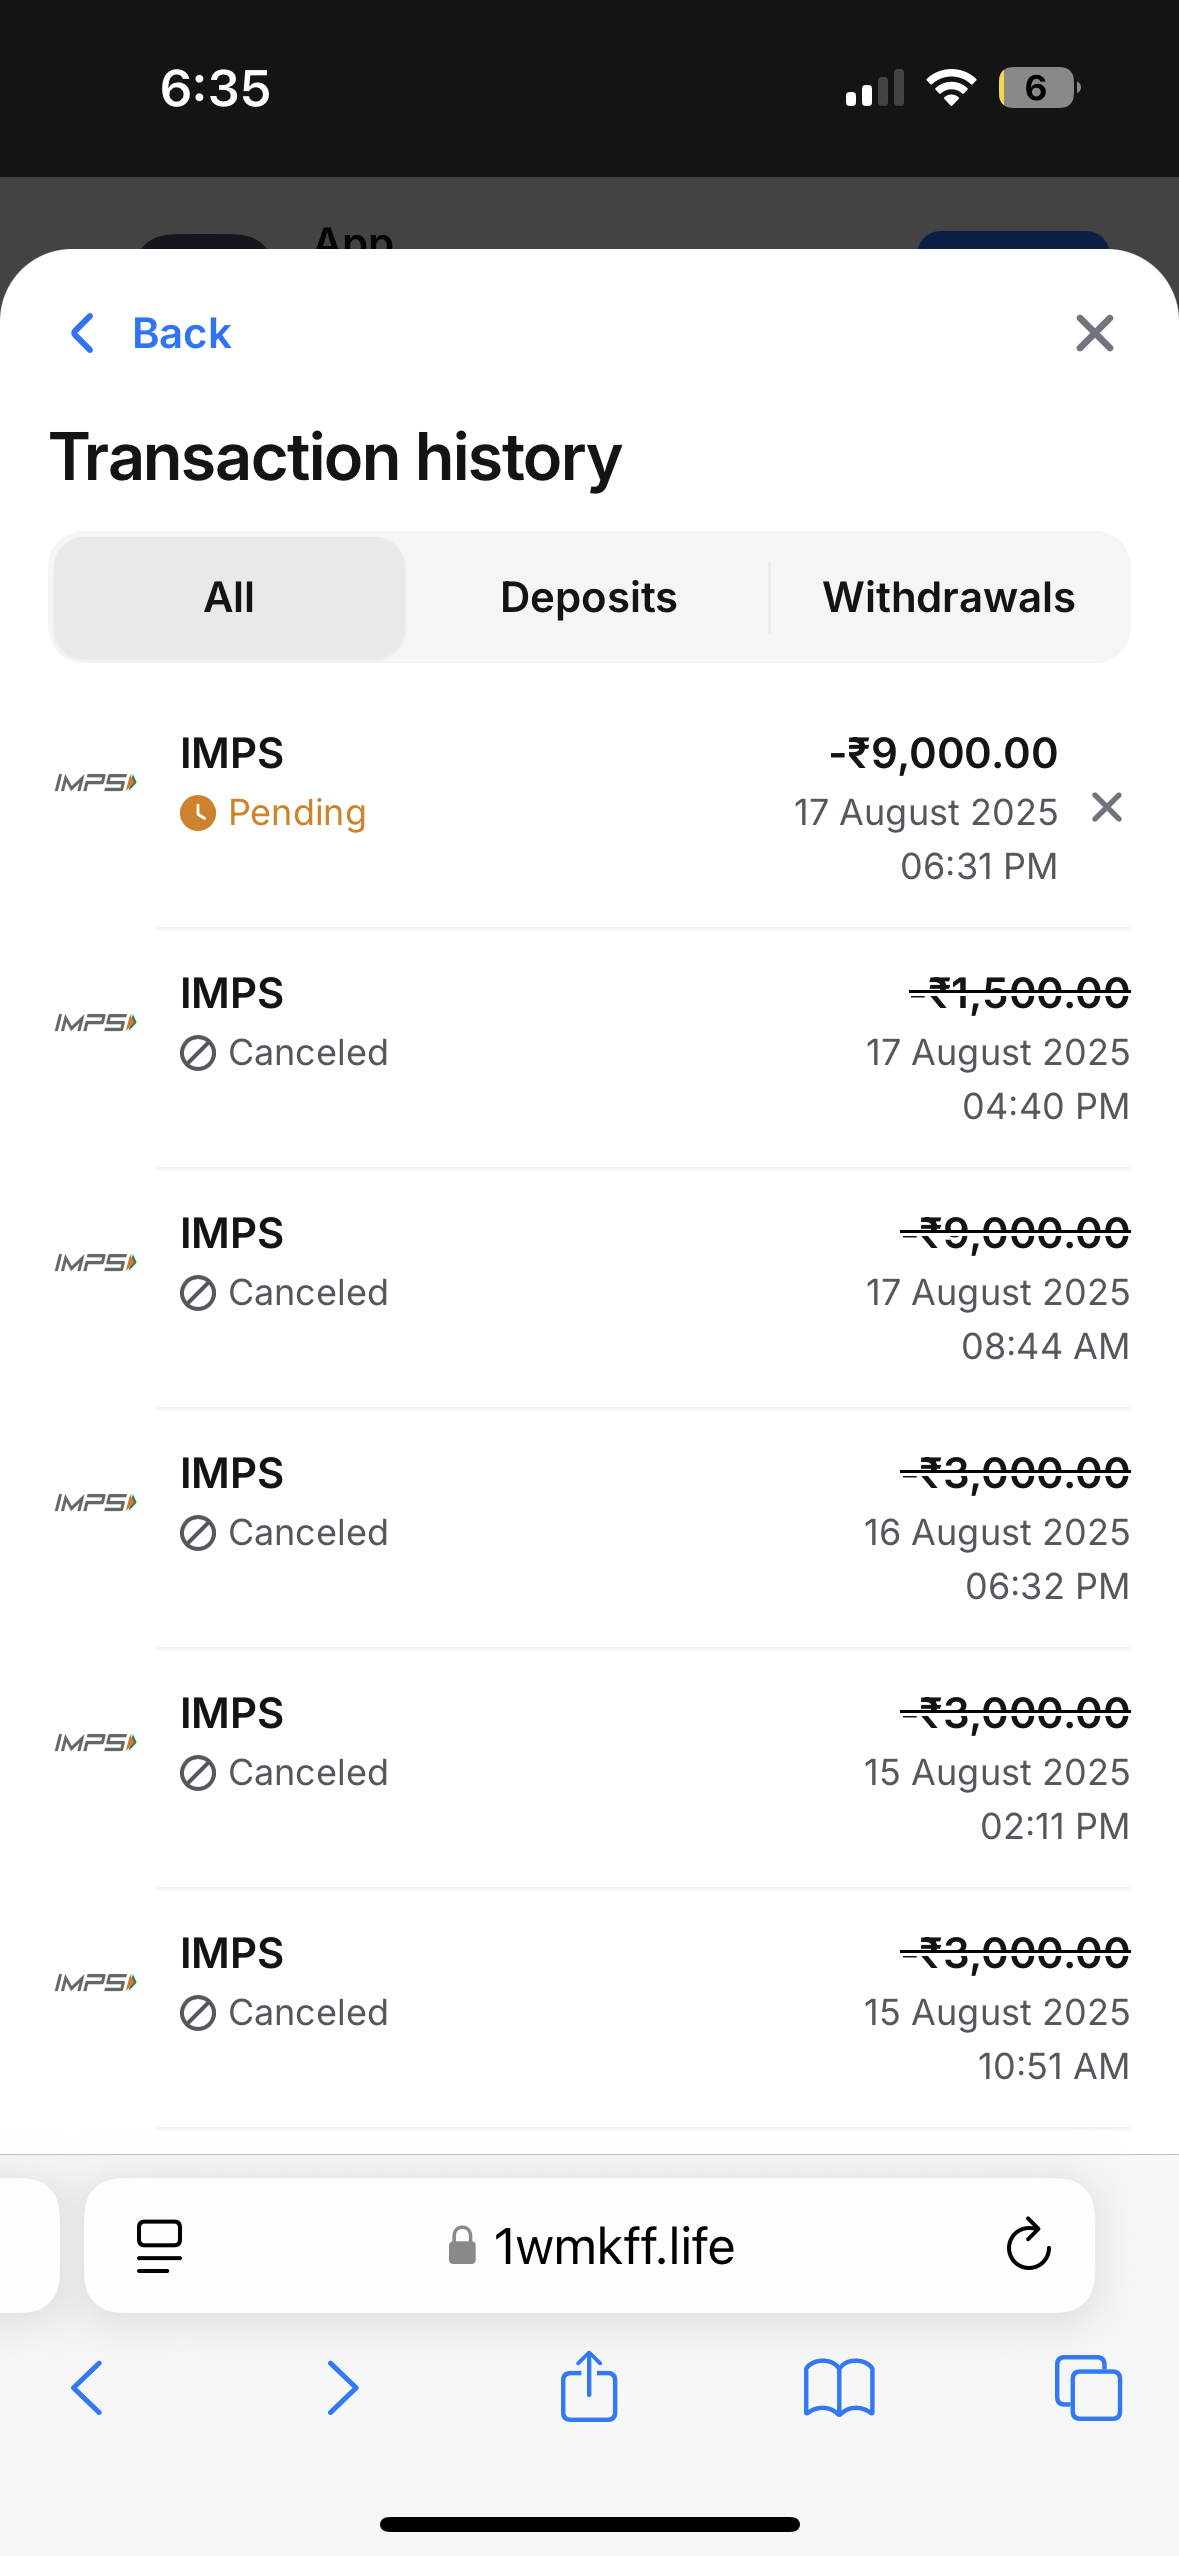Tap the Back link text

181,333
